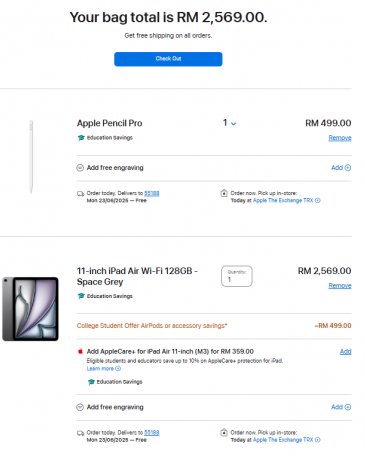Change iPad Air delivery postcode 55188

[x=151, y=433]
